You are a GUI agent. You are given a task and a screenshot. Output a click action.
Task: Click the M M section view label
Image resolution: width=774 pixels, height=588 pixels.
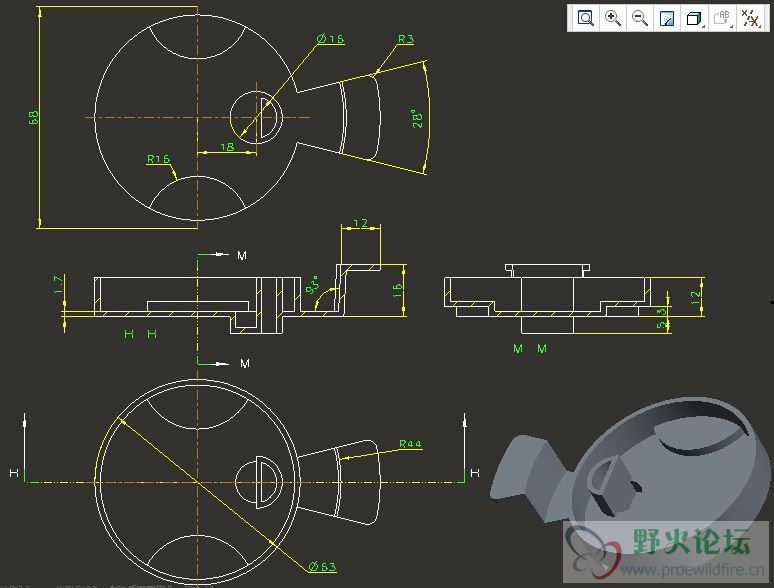(530, 349)
